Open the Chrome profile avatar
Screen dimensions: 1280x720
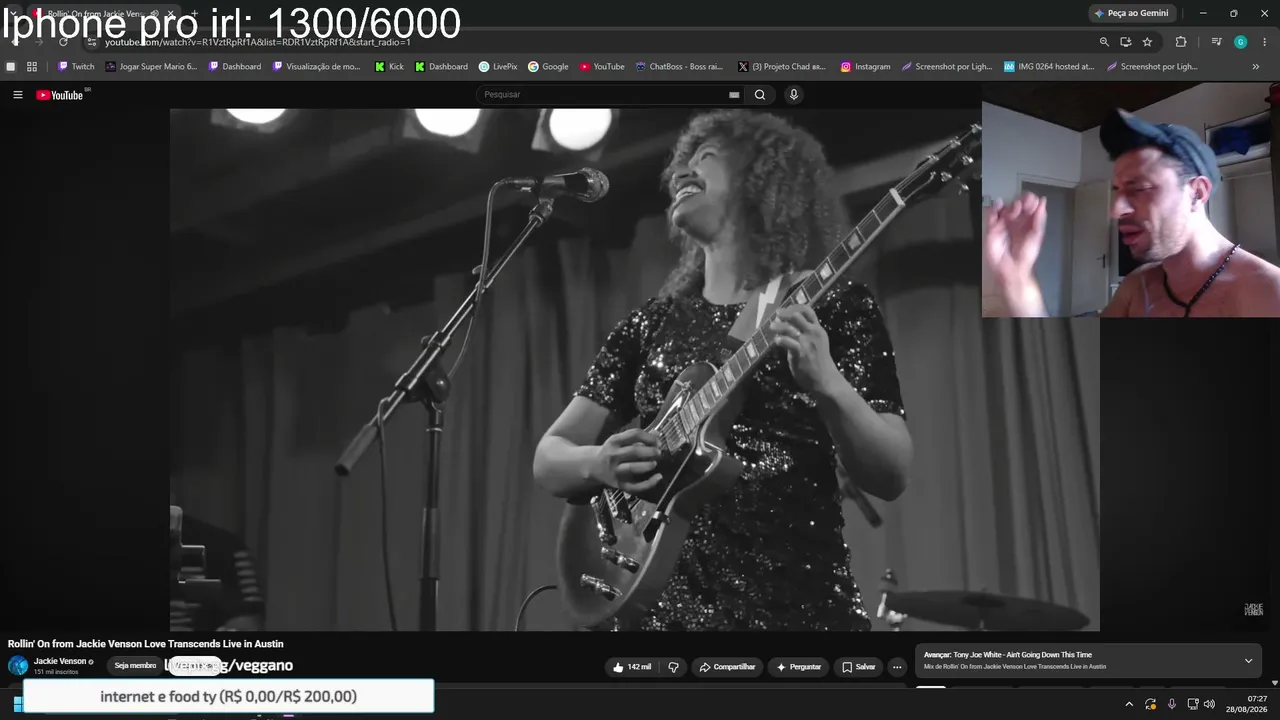coord(1240,42)
